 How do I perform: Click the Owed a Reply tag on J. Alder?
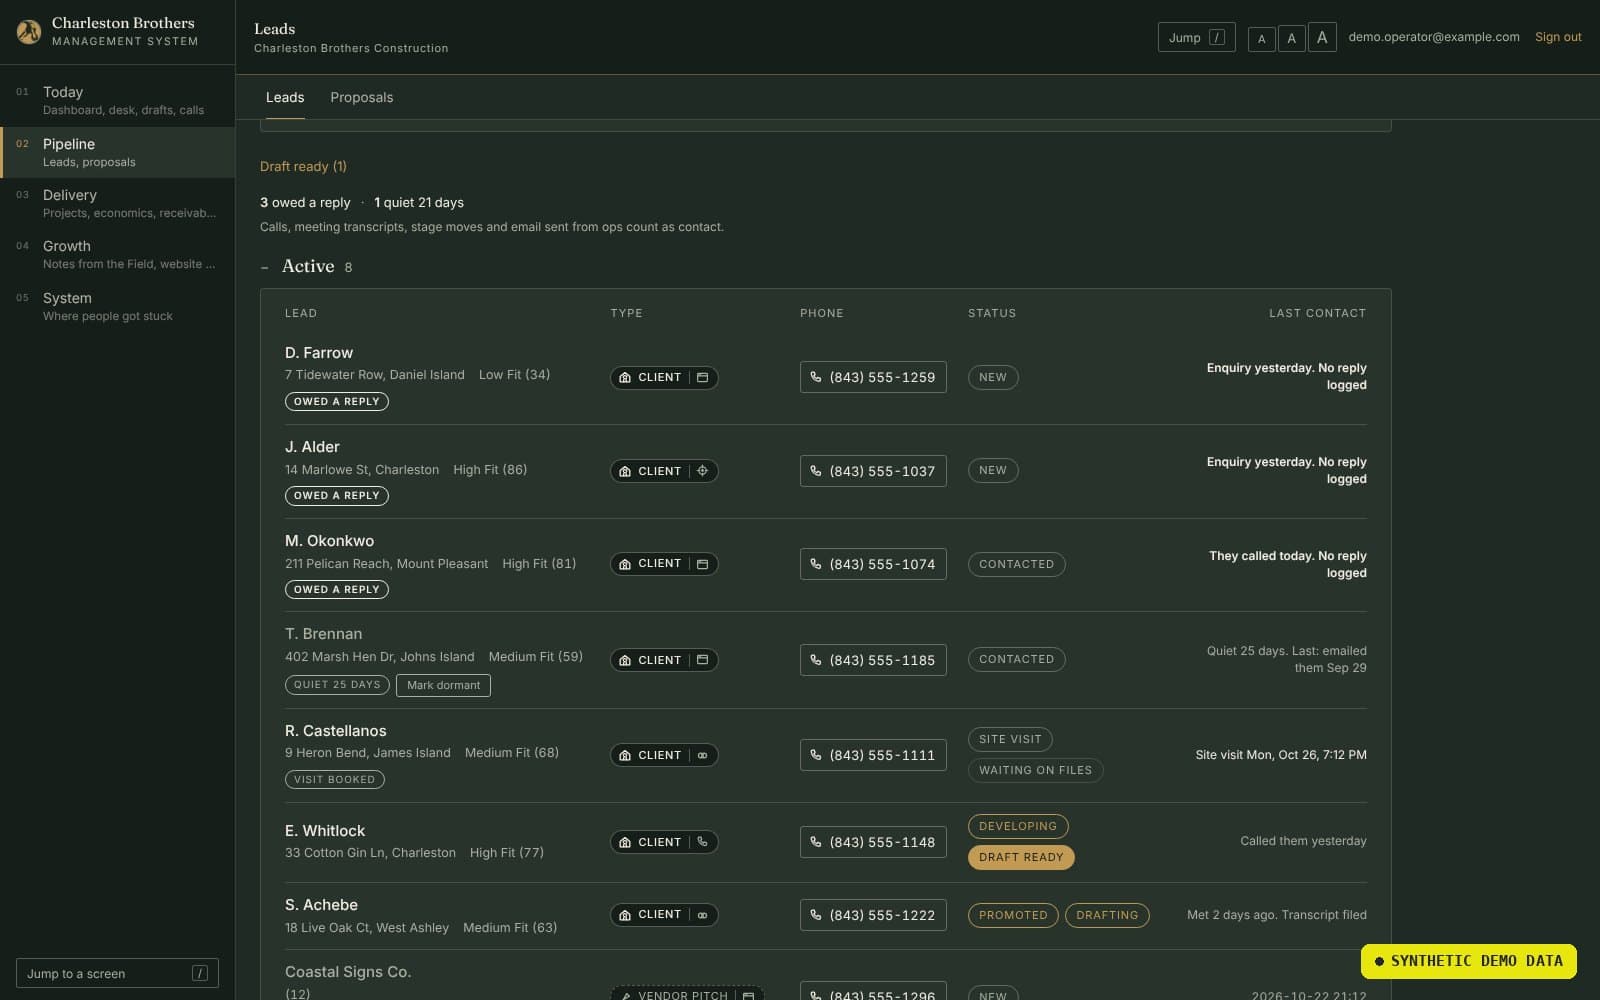[x=337, y=496]
